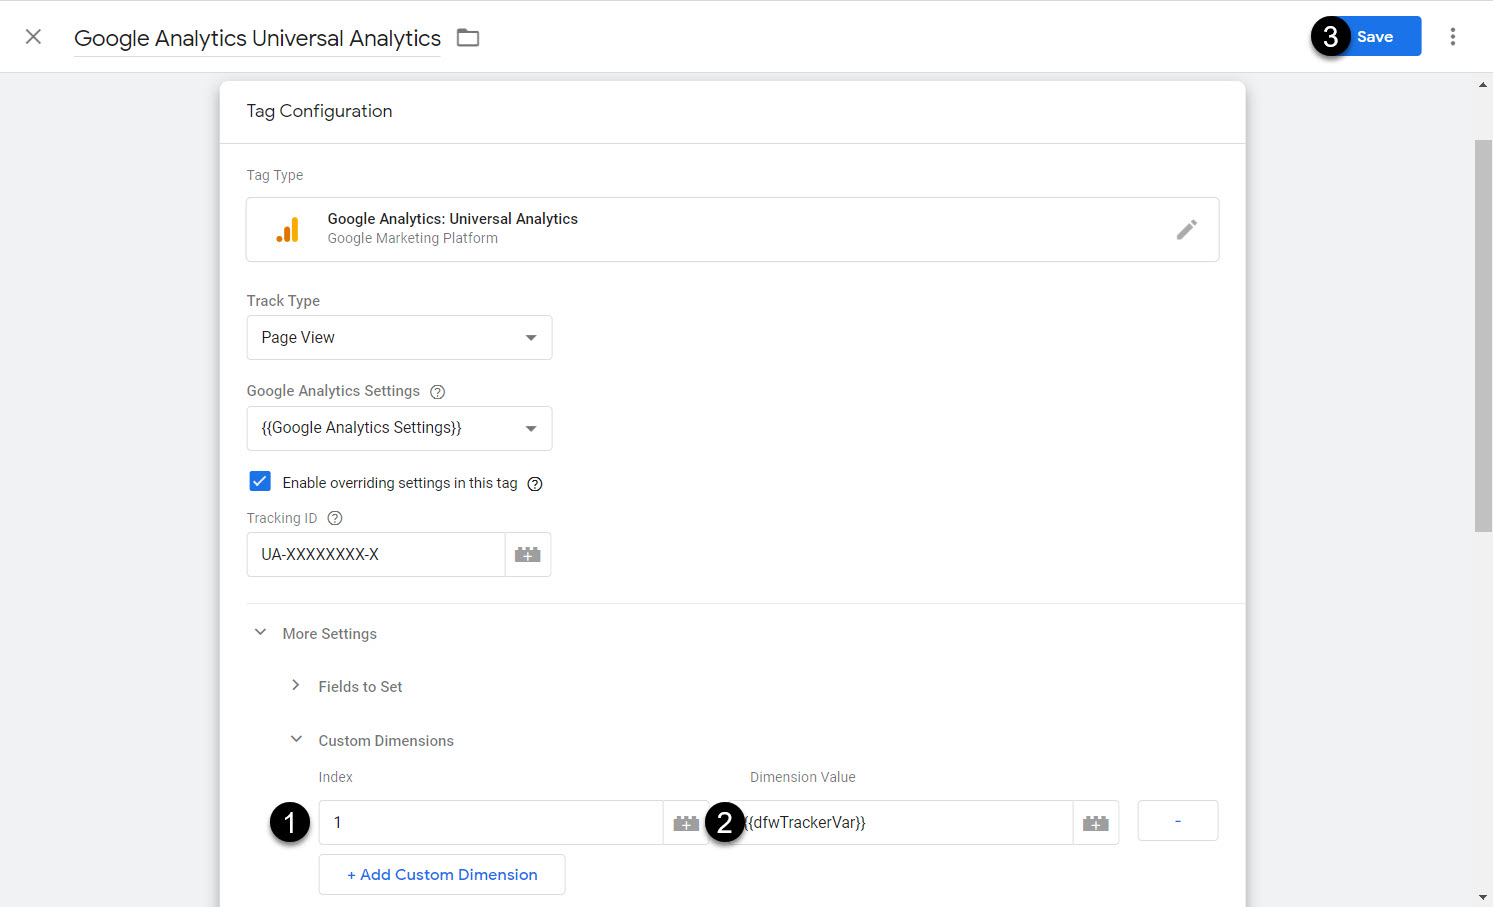Screen dimensions: 1493x907
Task: Click the folder icon beside the tag name
Action: point(468,38)
